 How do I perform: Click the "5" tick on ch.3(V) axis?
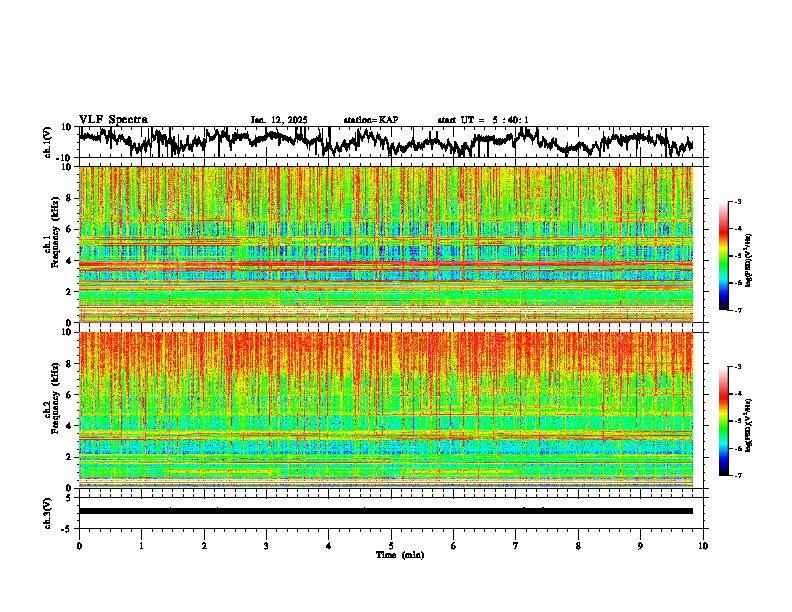click(70, 498)
